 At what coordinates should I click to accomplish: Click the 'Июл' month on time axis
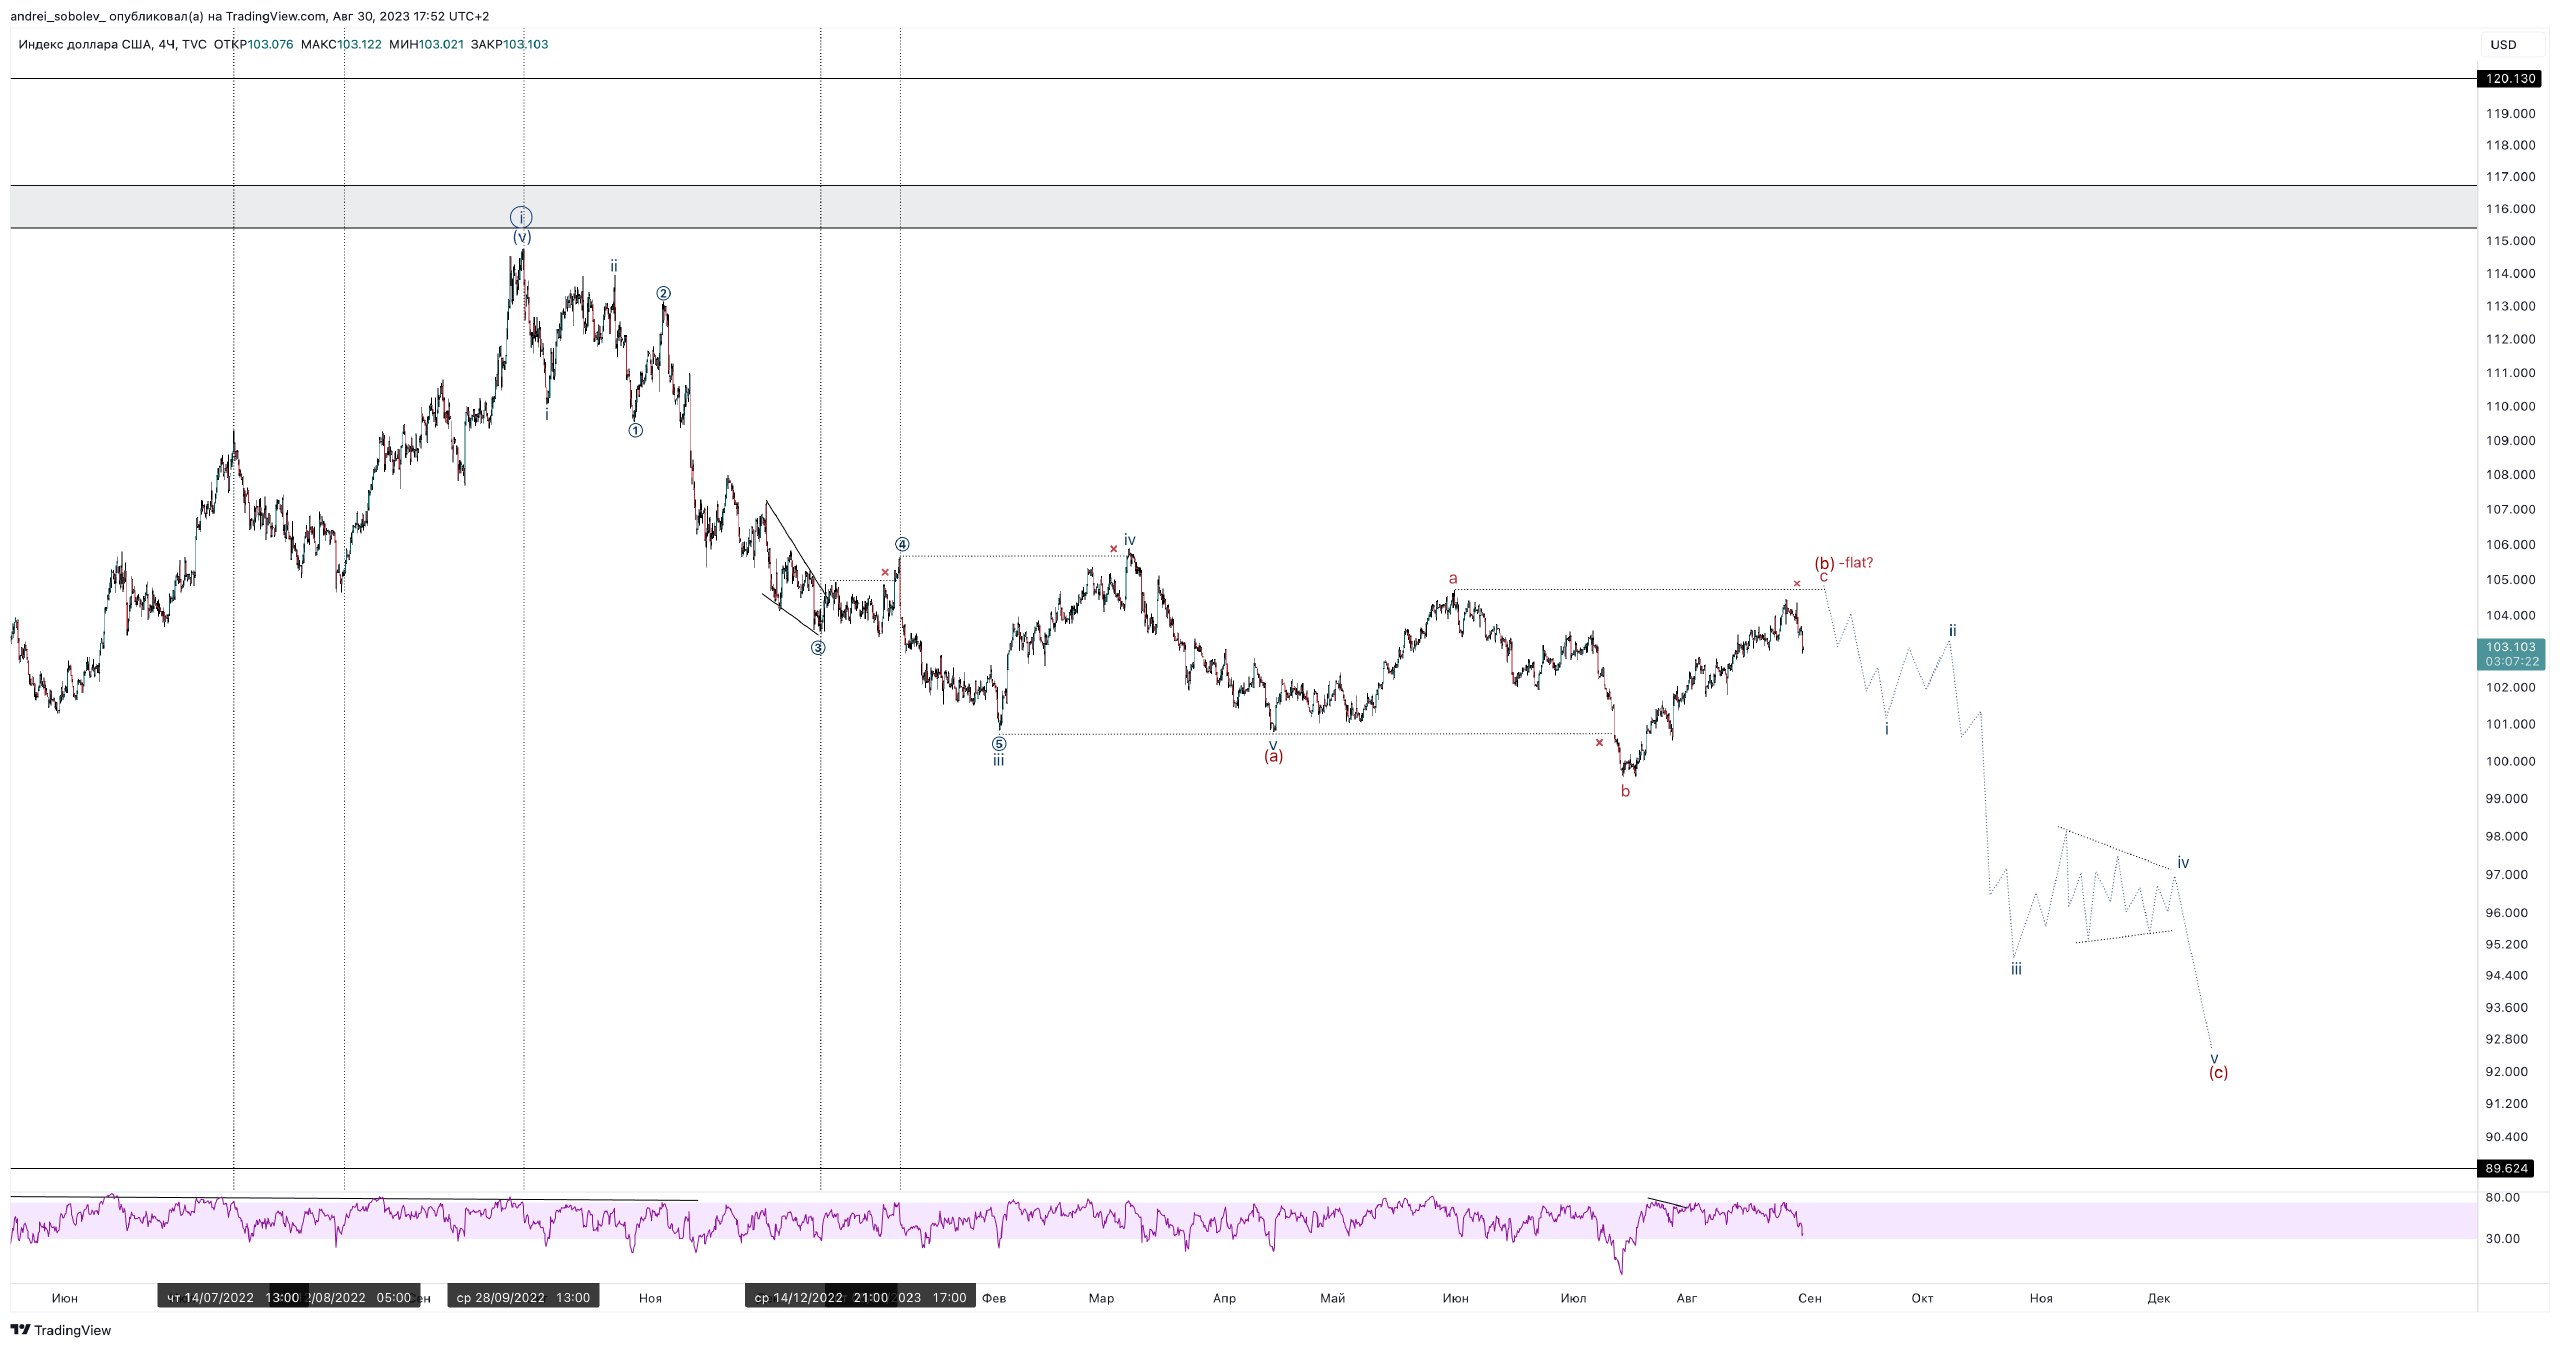1573,1298
